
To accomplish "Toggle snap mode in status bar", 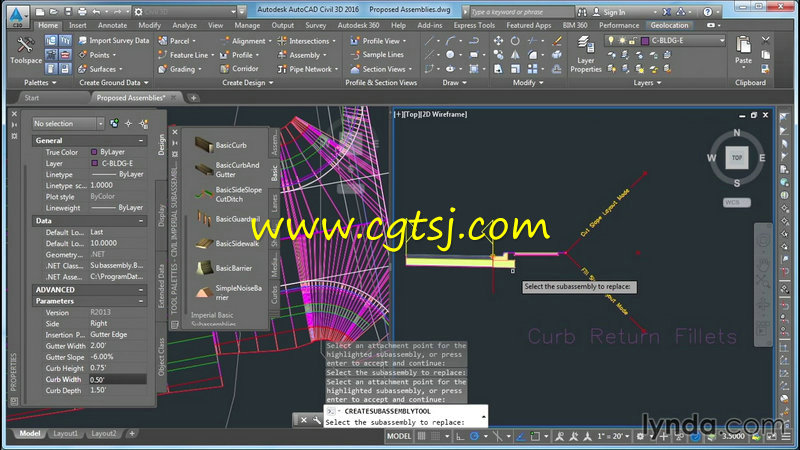I will point(435,436).
